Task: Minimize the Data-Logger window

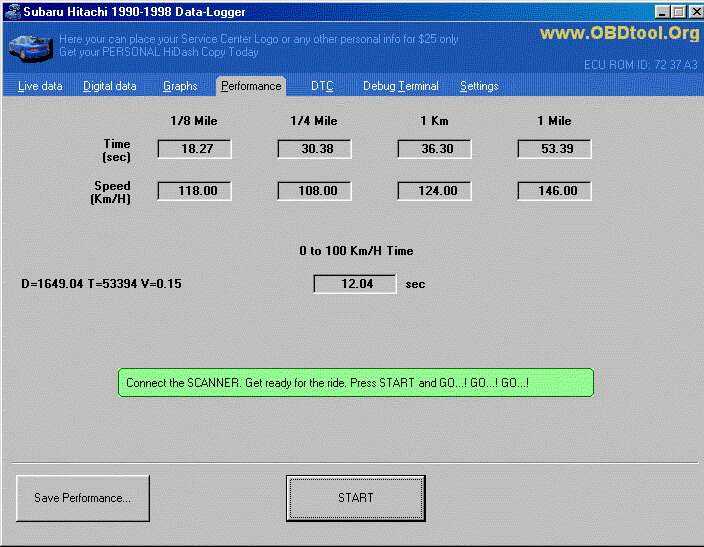Action: (x=662, y=12)
